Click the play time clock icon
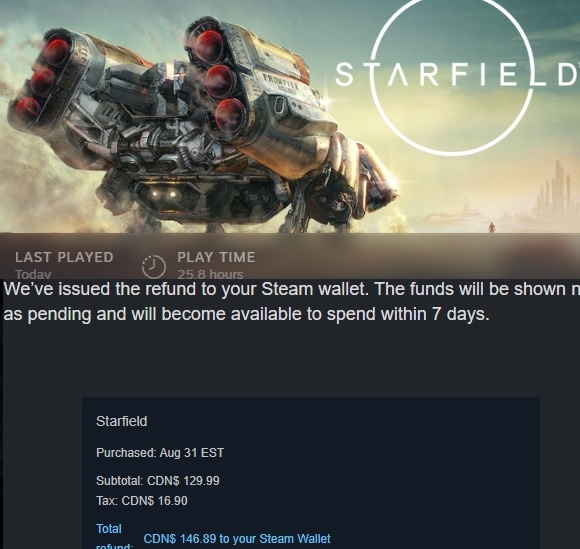The width and height of the screenshot is (580, 549). click(x=154, y=266)
